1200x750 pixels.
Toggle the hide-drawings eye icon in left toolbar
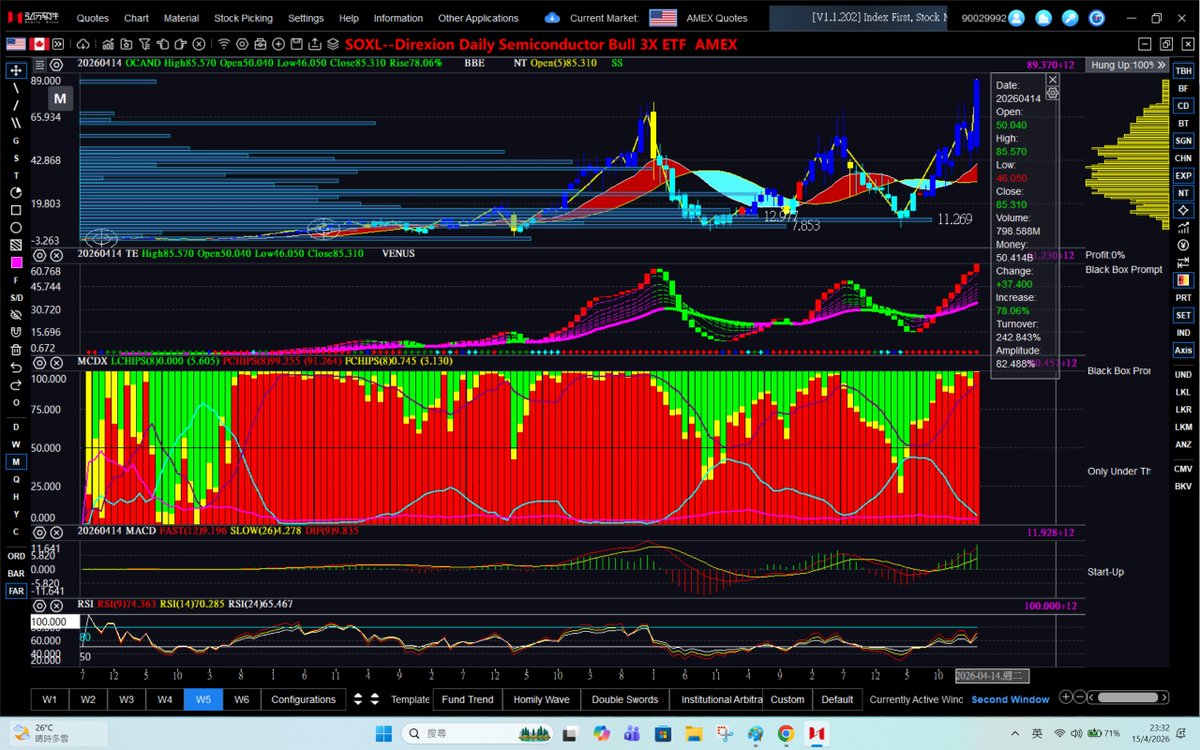click(x=16, y=315)
